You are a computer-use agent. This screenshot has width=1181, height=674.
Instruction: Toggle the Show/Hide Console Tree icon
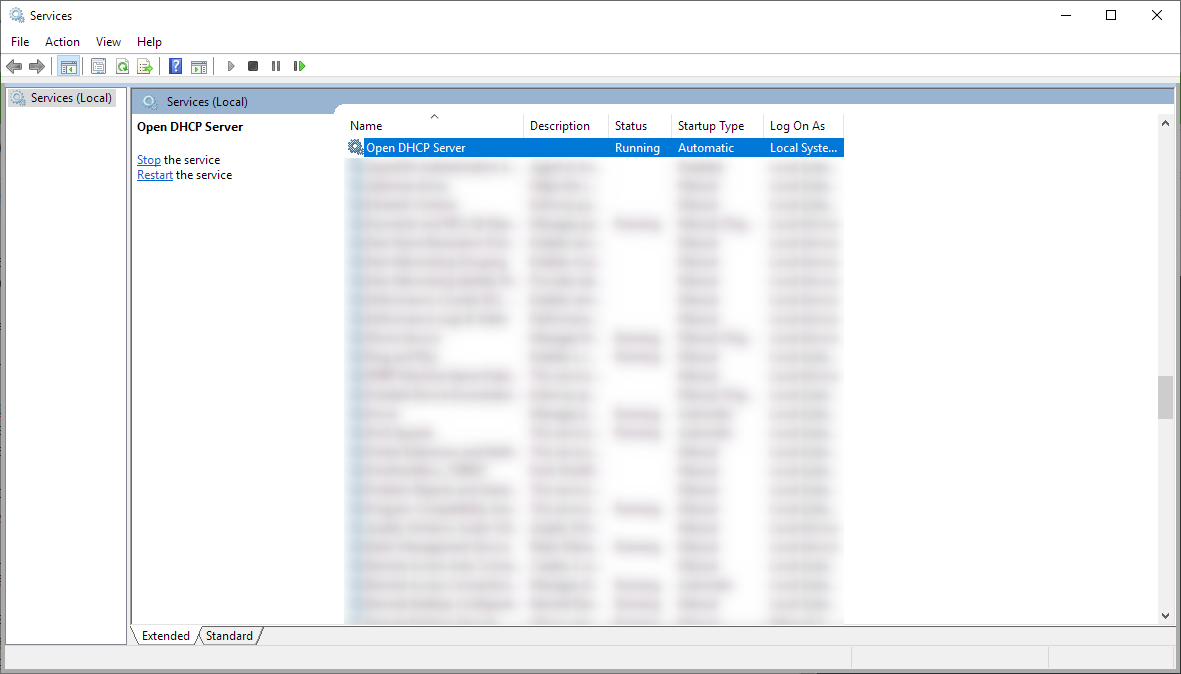point(69,66)
